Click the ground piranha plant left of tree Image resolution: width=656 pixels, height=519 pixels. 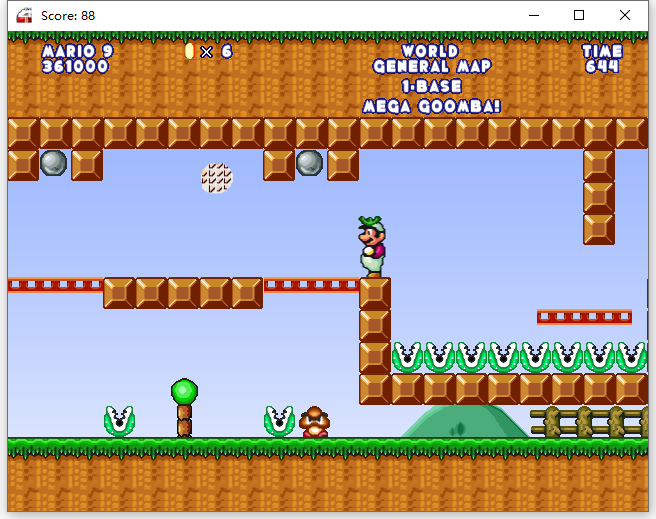pyautogui.click(x=119, y=421)
